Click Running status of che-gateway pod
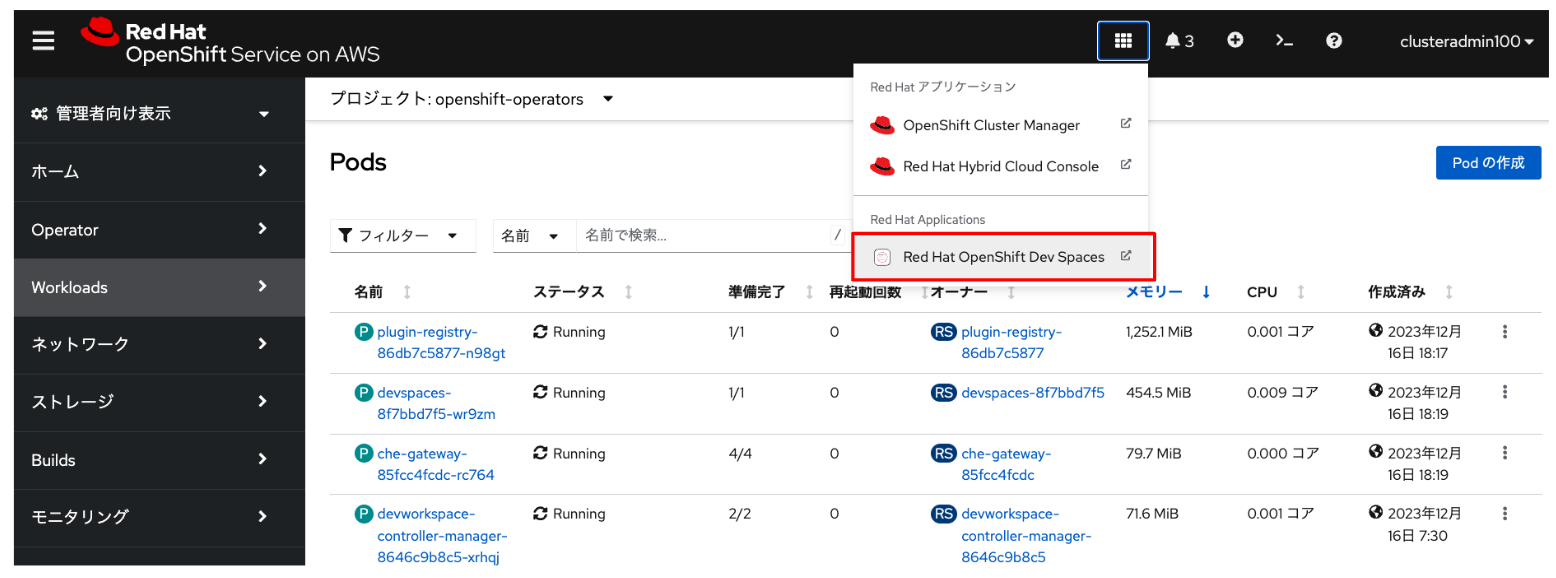Screen dimensions: 1556x578 pyautogui.click(x=570, y=453)
